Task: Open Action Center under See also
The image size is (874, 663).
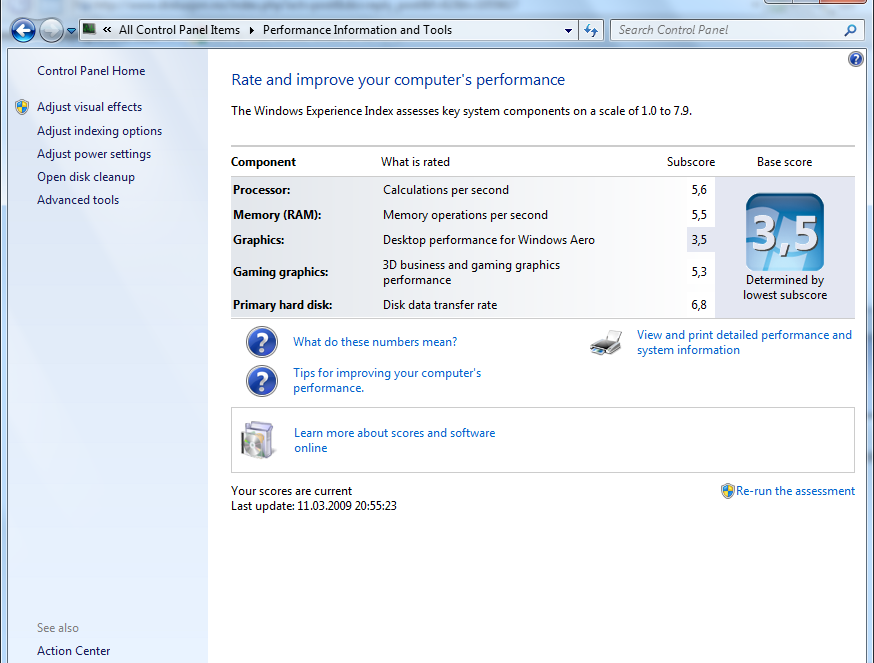Action: tap(74, 651)
